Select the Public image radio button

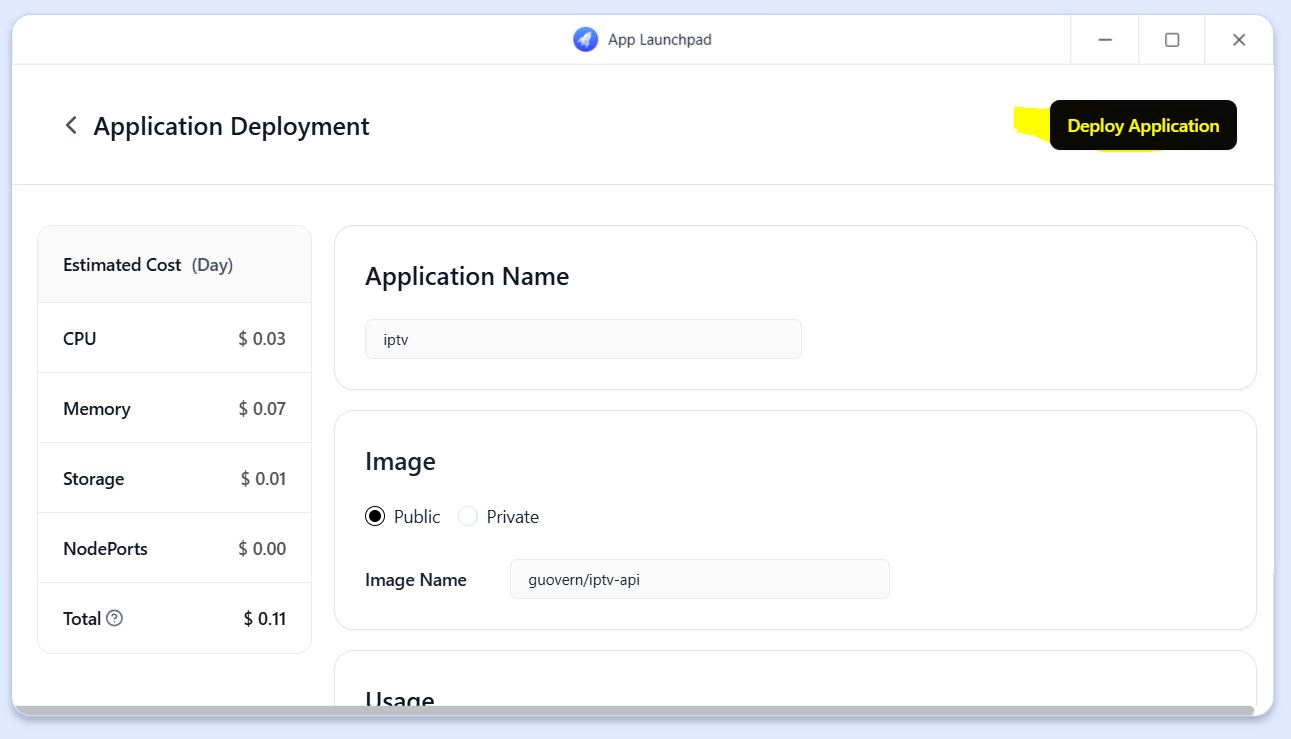375,516
